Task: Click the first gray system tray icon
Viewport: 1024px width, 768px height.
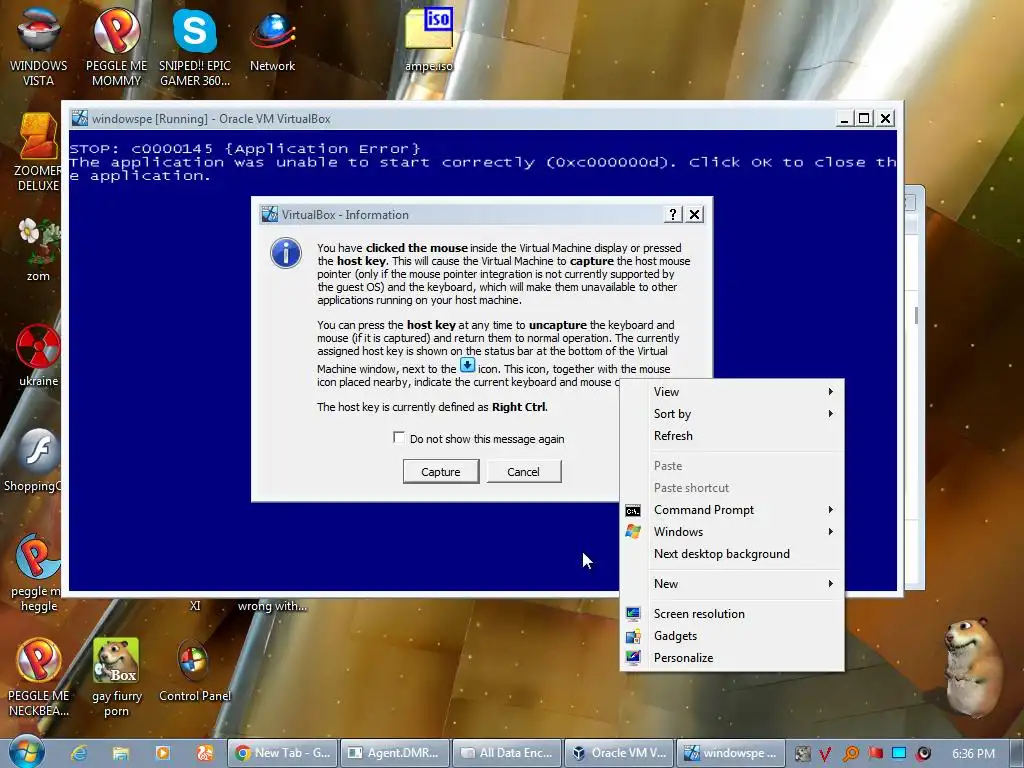Action: click(802, 754)
